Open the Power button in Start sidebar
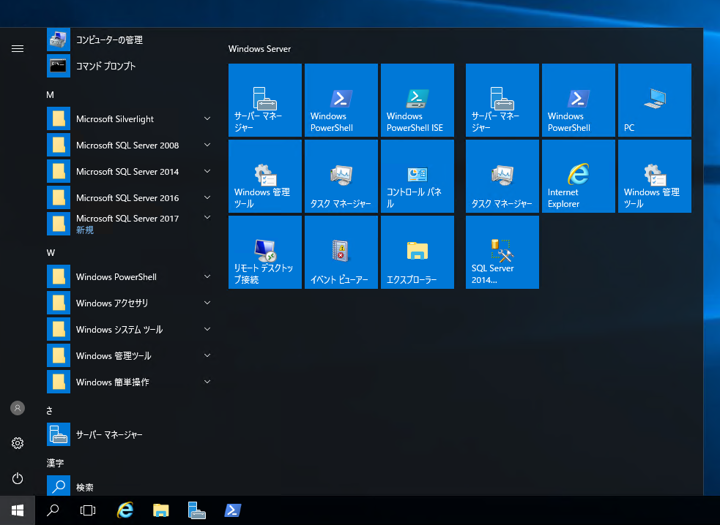Image resolution: width=720 pixels, height=525 pixels. point(17,479)
